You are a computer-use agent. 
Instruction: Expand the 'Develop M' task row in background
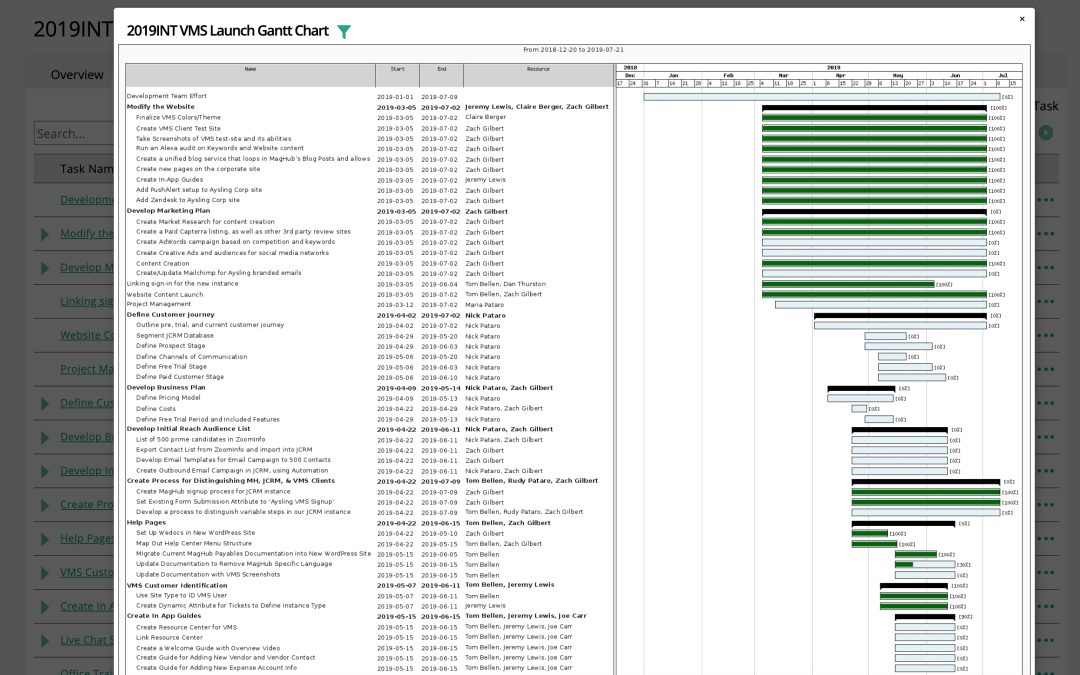point(45,268)
